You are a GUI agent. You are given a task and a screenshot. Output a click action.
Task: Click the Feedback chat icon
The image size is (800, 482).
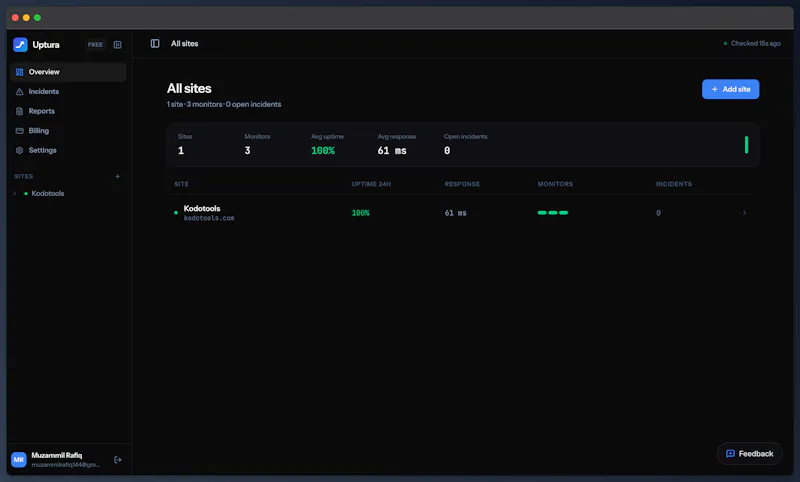point(730,454)
